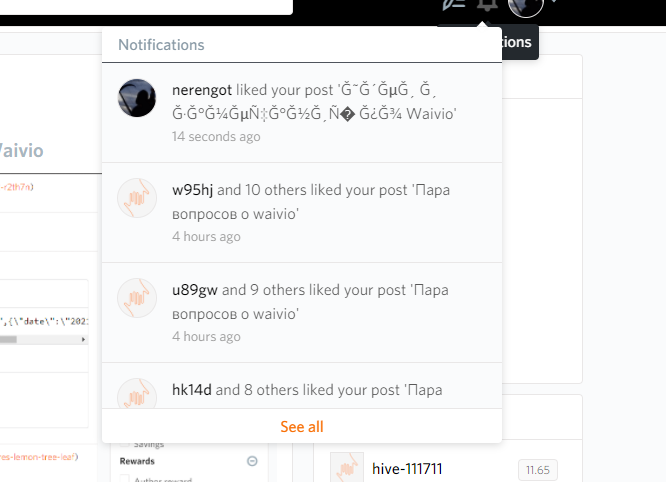Viewport: 666px width, 482px height.
Task: Click u89gw's avatar icon
Action: click(137, 298)
